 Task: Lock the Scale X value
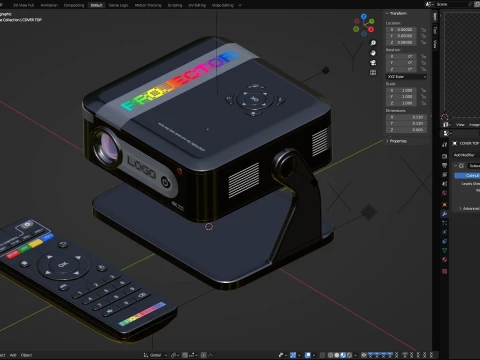tap(424, 90)
